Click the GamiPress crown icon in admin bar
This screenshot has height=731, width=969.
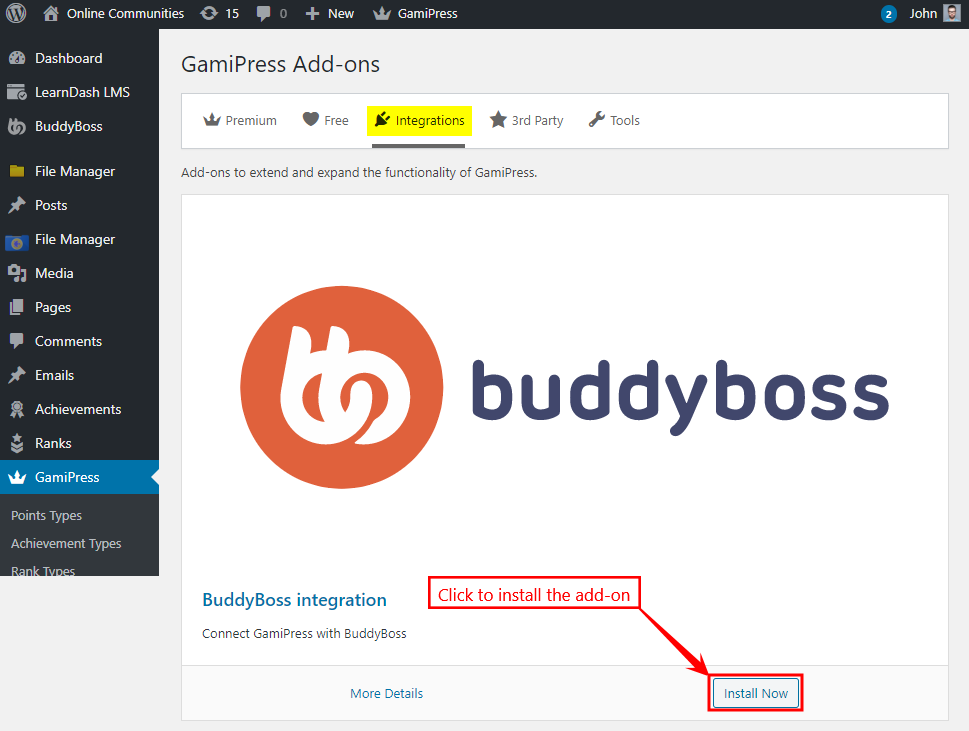coord(382,14)
